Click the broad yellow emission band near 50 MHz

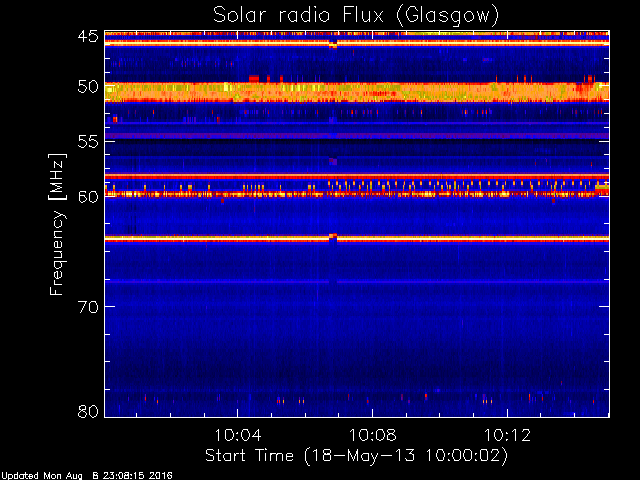click(x=357, y=92)
